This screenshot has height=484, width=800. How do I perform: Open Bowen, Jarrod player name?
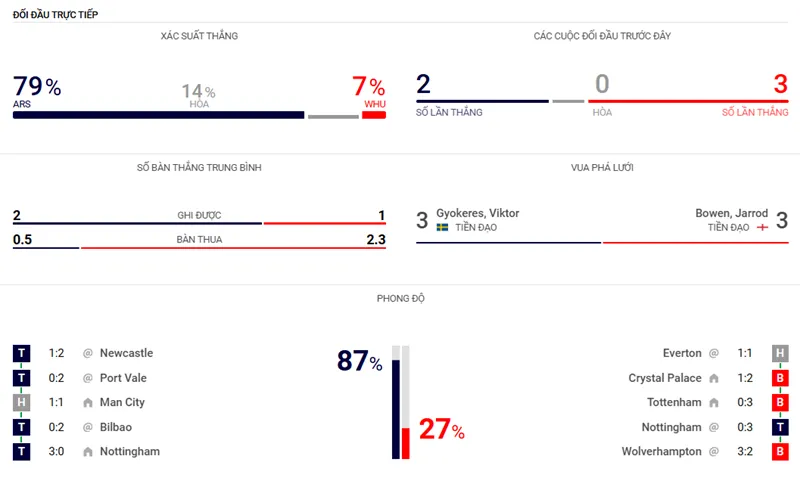click(731, 213)
